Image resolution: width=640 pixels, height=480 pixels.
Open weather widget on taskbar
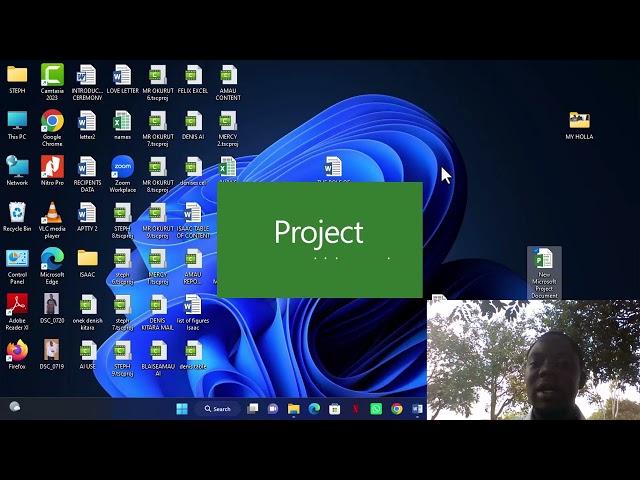pyautogui.click(x=15, y=406)
